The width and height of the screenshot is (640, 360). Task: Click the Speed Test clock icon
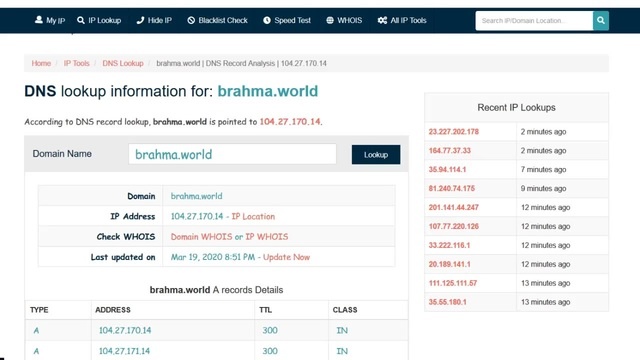(267, 20)
